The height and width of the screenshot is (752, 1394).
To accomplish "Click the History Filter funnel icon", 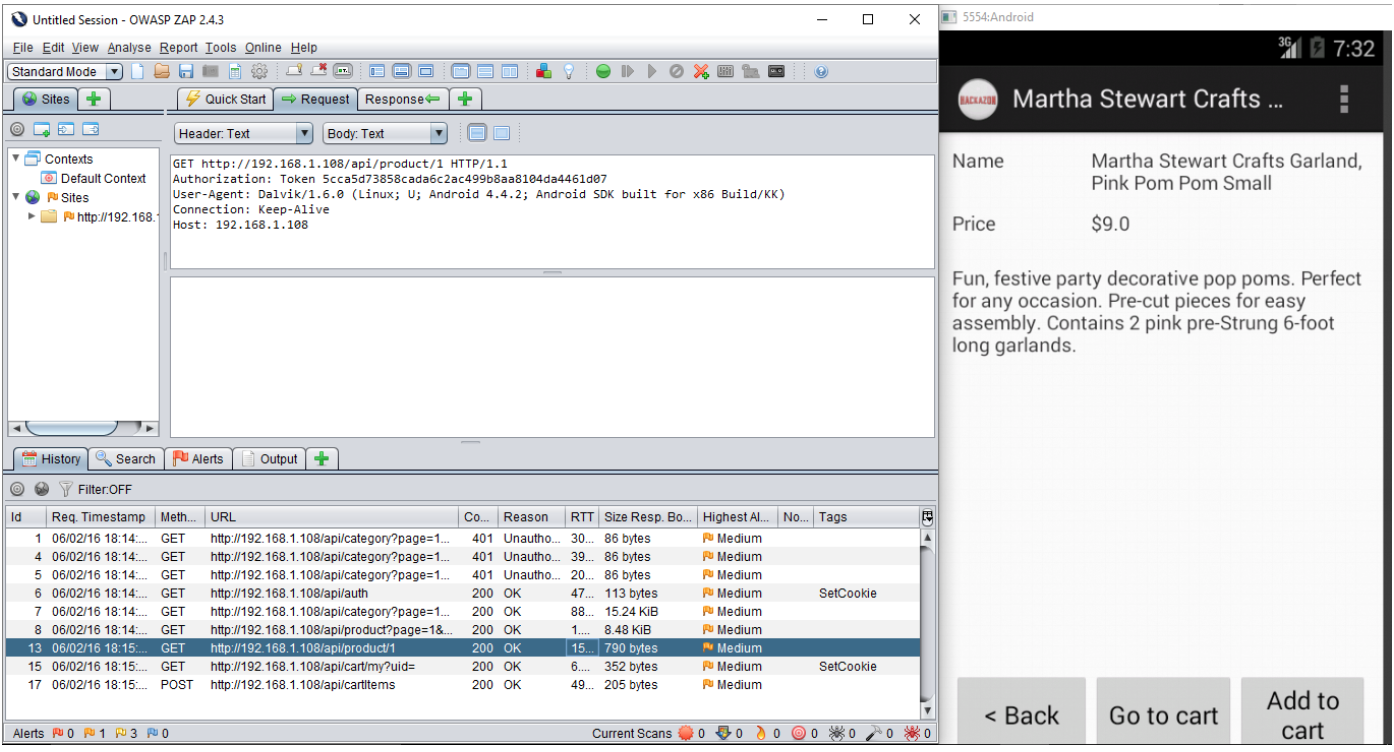I will [66, 490].
